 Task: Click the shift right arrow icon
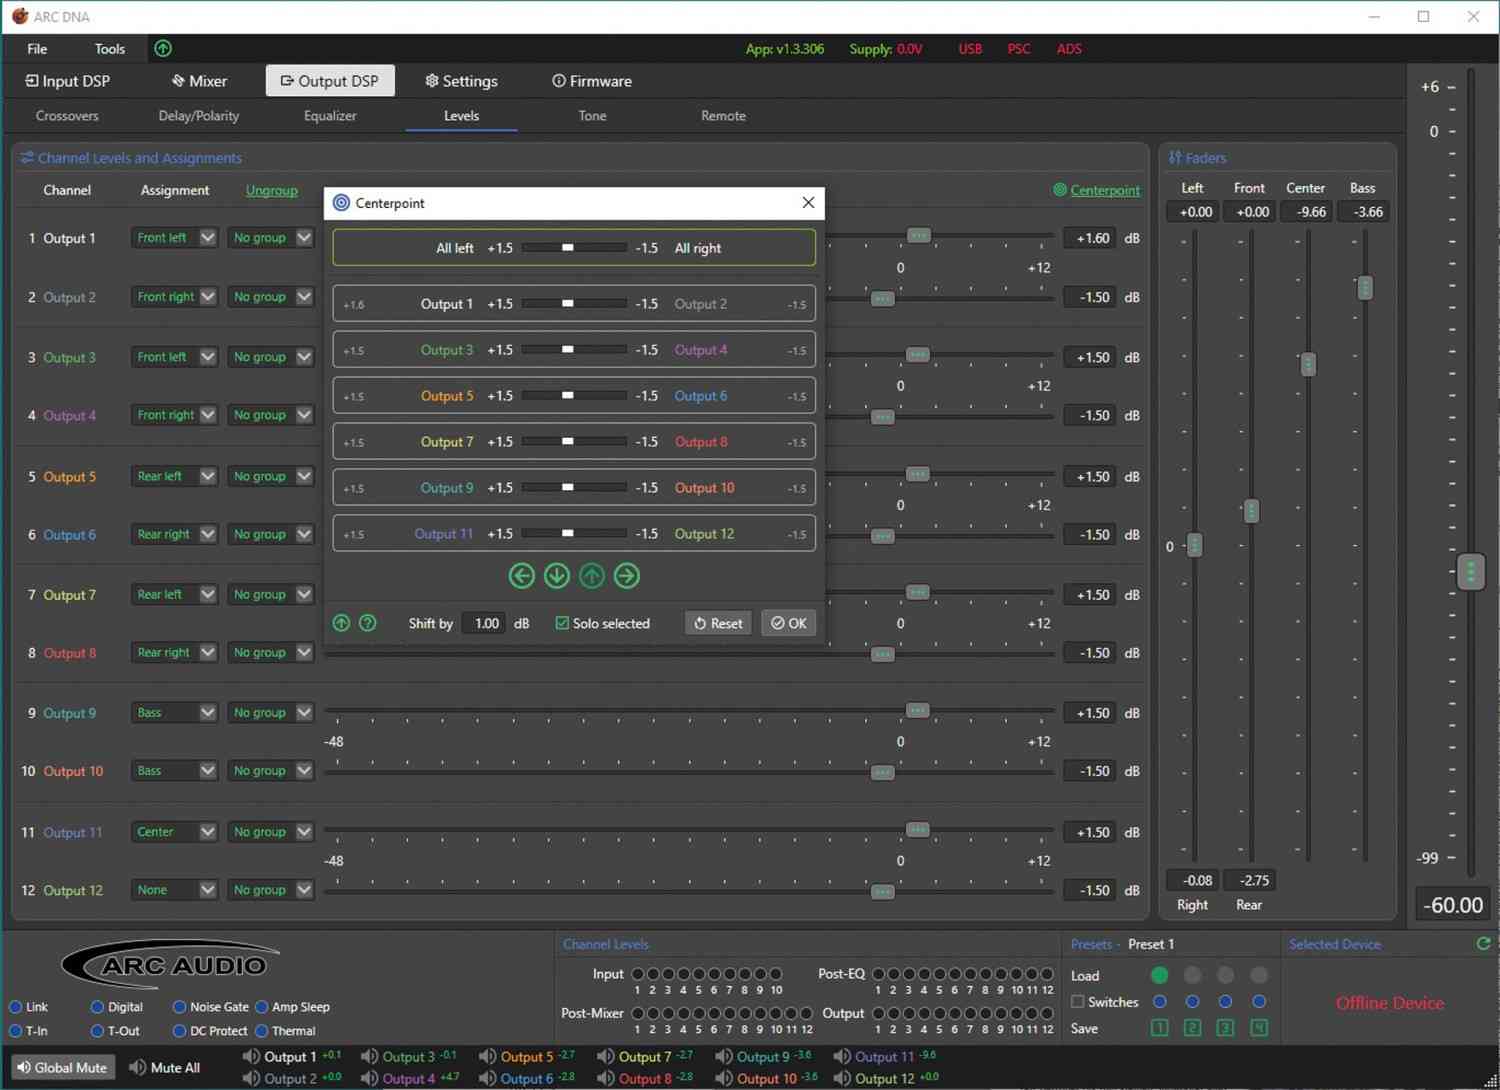[x=627, y=575]
